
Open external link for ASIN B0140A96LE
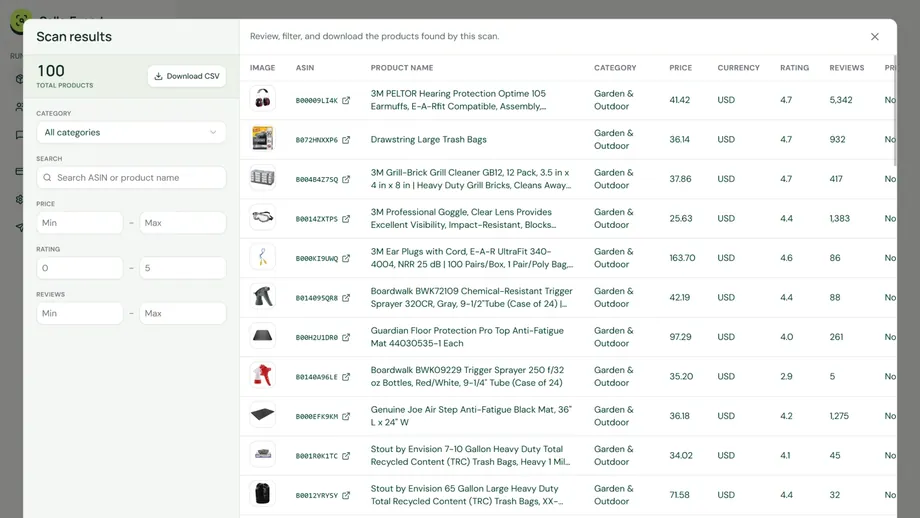point(346,377)
